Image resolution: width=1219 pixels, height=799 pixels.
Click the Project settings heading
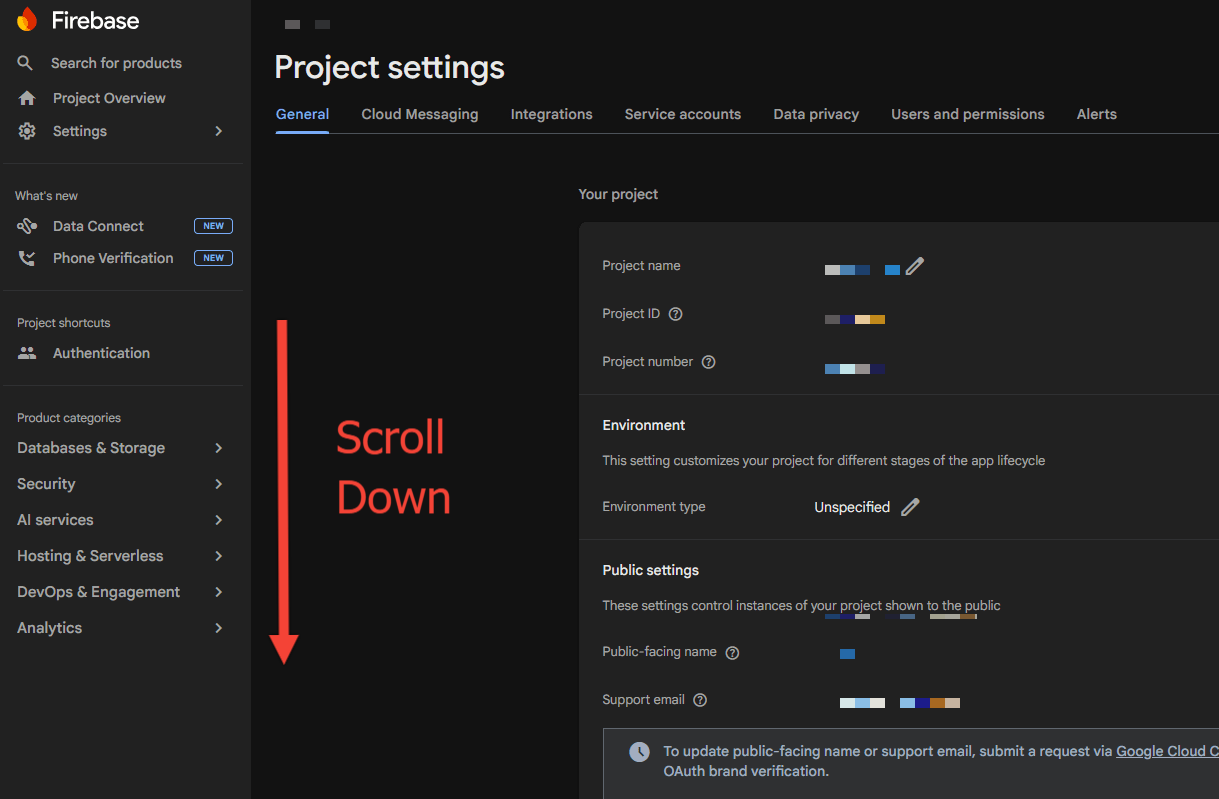pos(389,68)
